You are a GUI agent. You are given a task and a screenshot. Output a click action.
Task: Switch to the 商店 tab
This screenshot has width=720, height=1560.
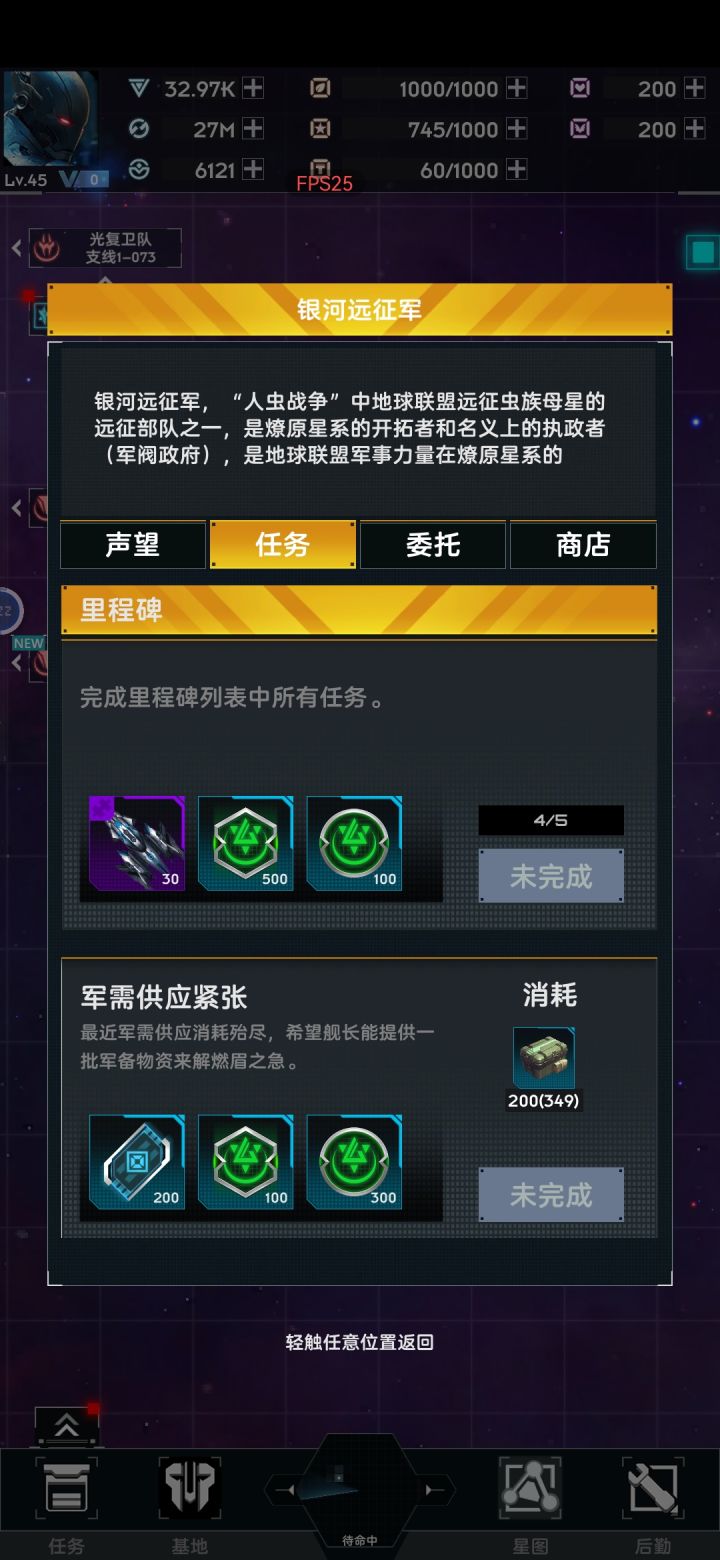[583, 545]
